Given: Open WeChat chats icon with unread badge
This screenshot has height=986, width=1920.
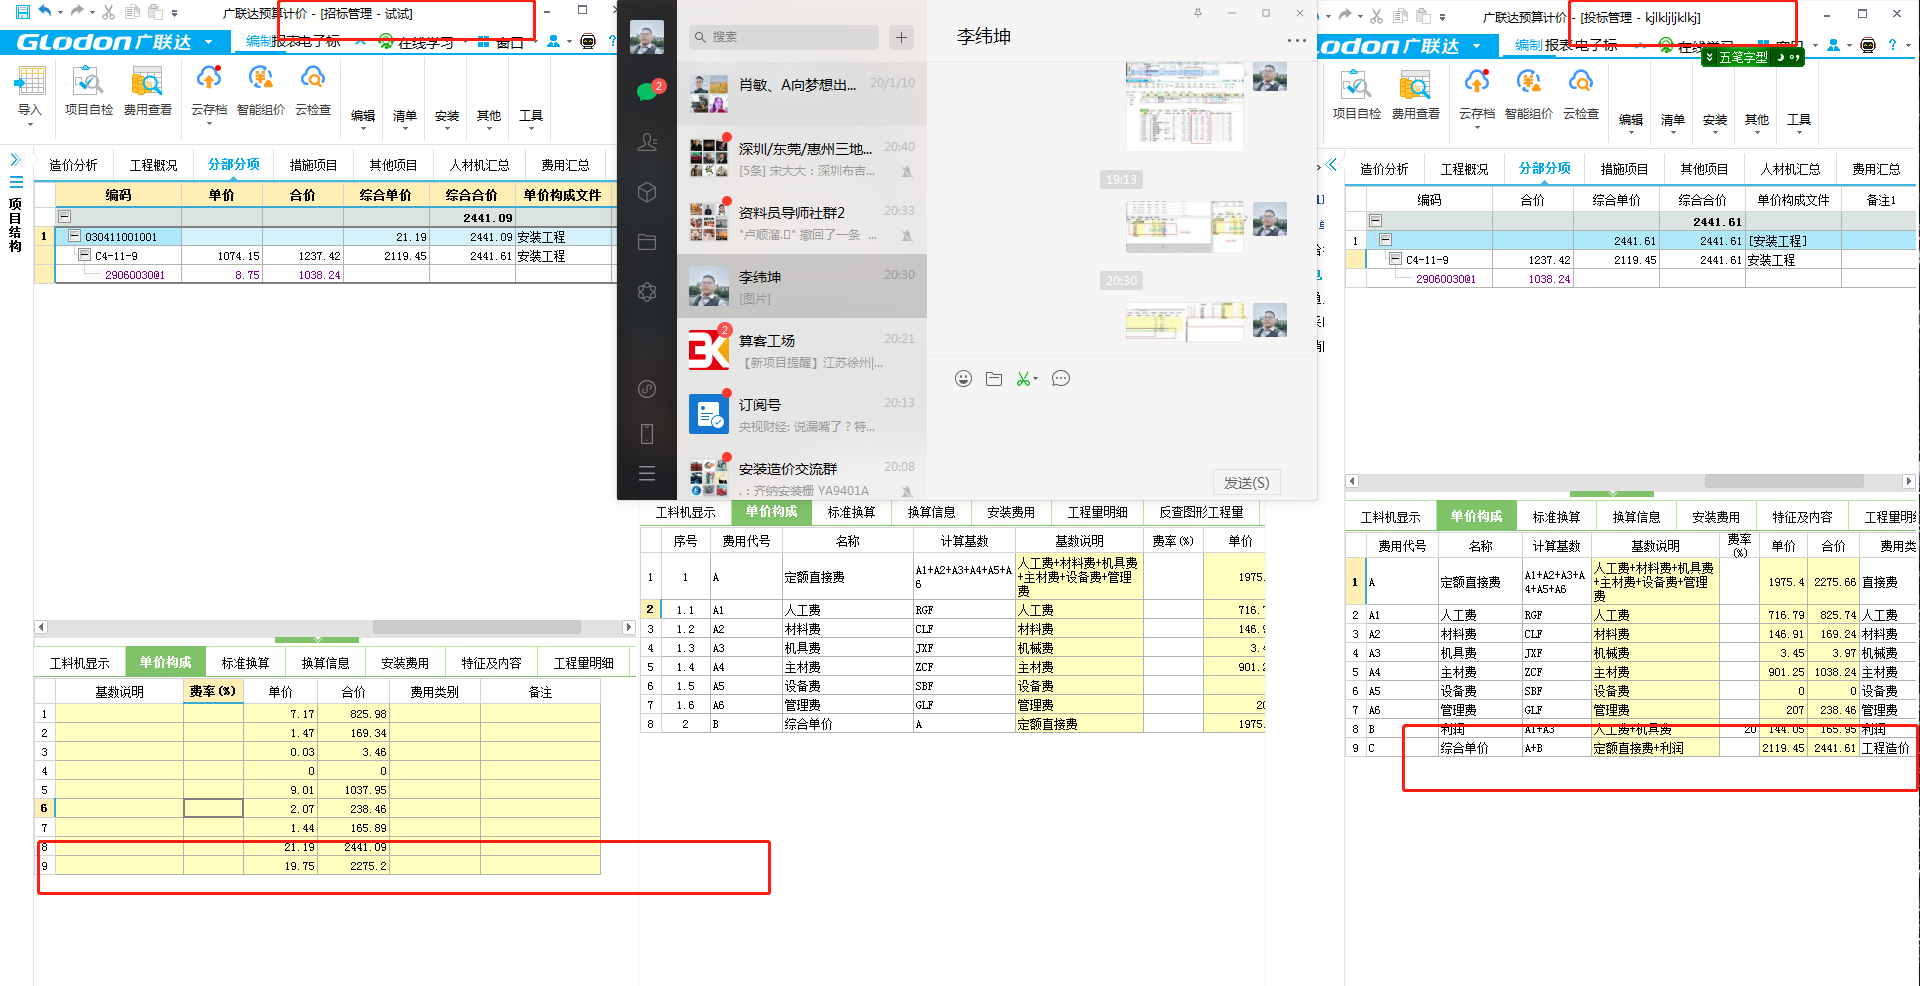Looking at the screenshot, I should coord(647,91).
